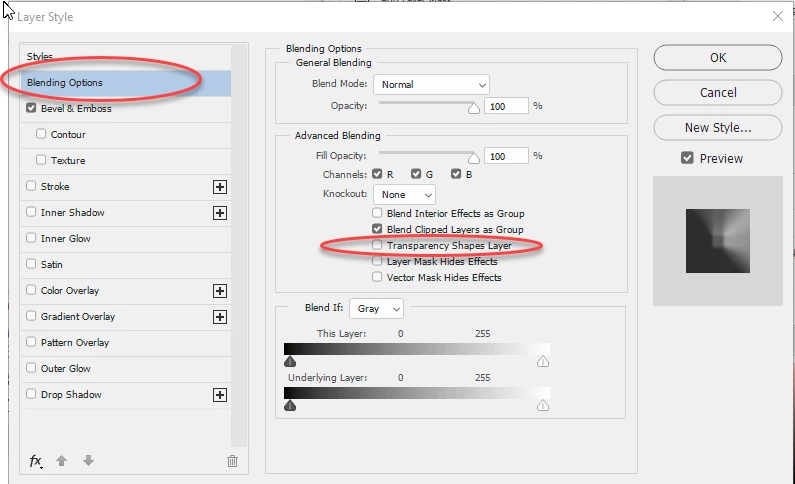Select Blending Options in styles list
Screen dimensions: 795x484
coord(126,83)
